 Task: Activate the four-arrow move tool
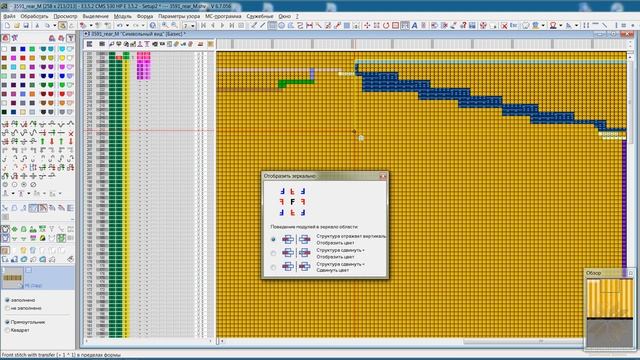pyautogui.click(x=367, y=25)
